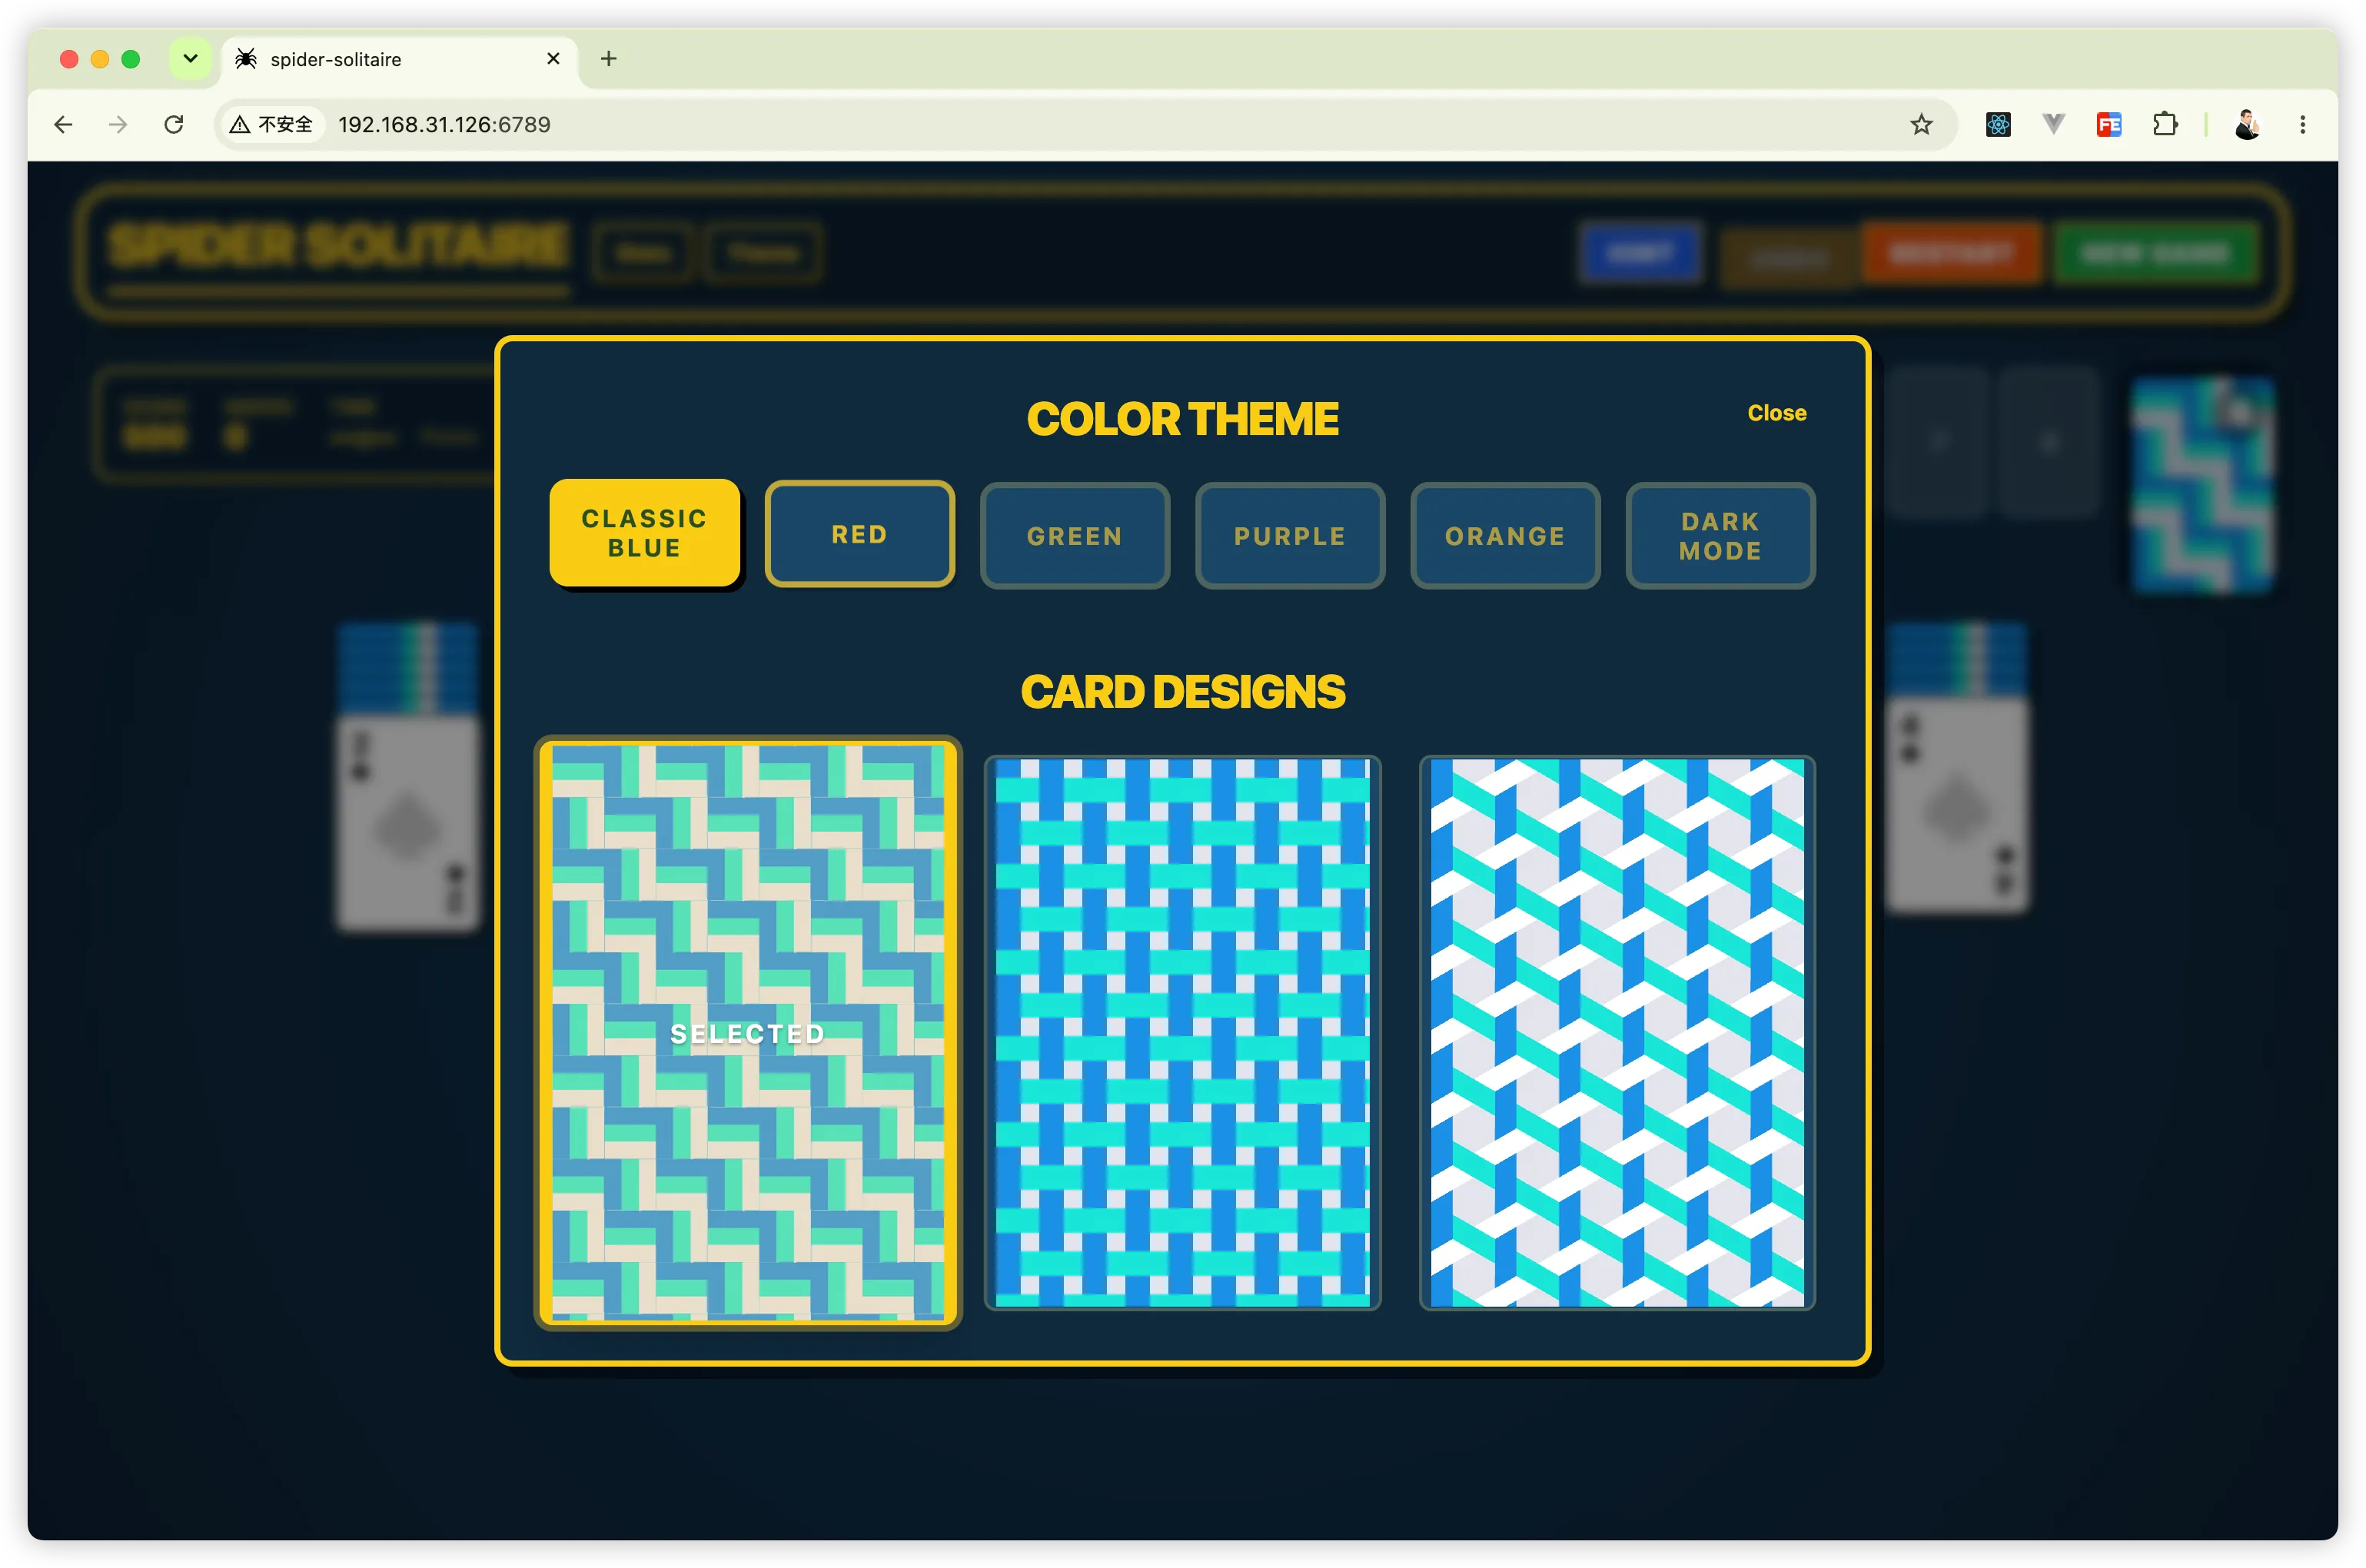Image resolution: width=2366 pixels, height=1568 pixels.
Task: Go back in browser history
Action: [x=63, y=124]
